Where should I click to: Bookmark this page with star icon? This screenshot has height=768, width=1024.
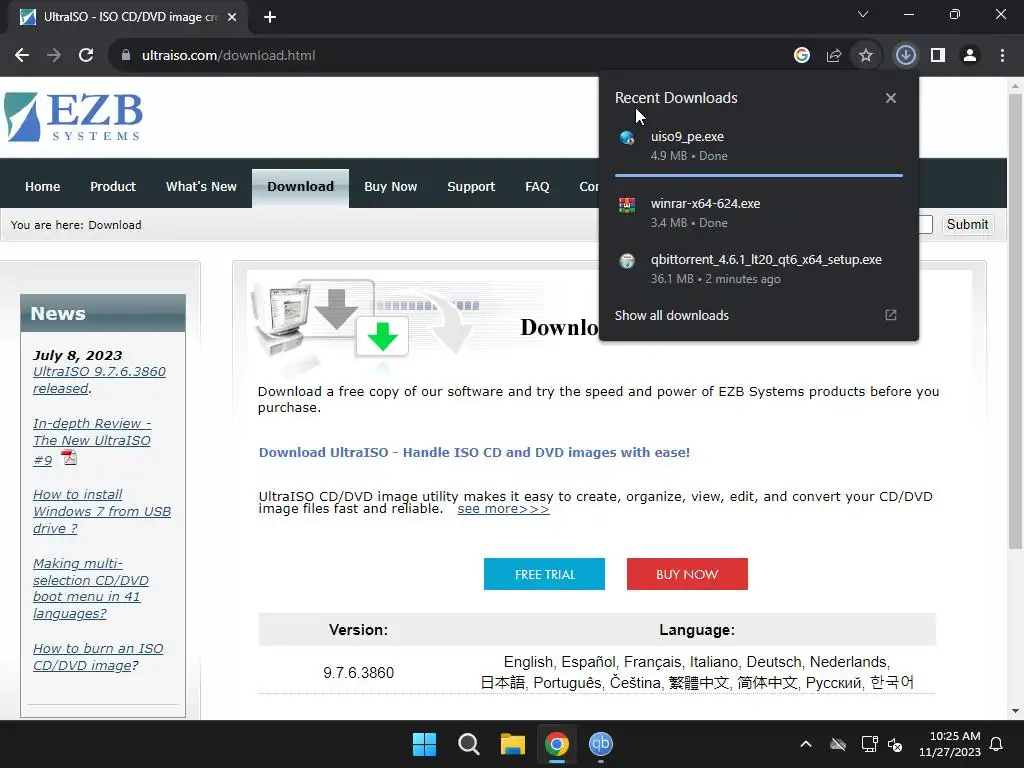click(866, 56)
